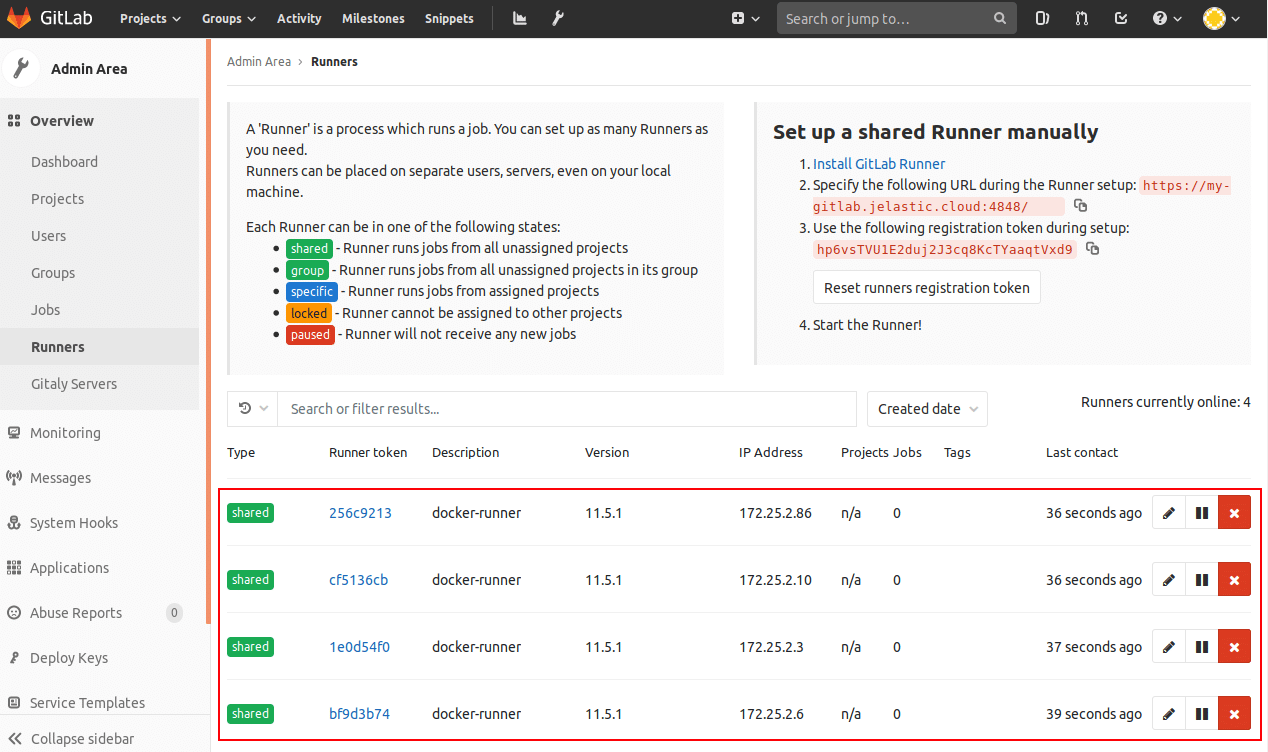1268x752 pixels.
Task: Pause runner cf5136cb
Action: (x=1202, y=580)
